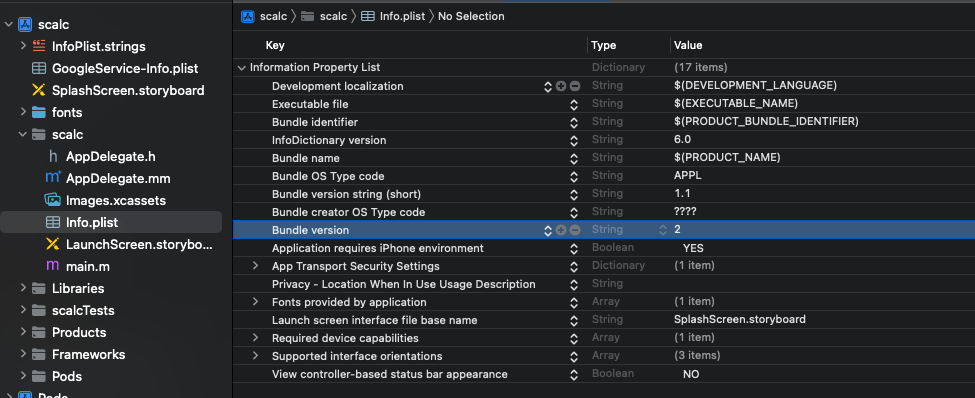Click the Key column header
The height and width of the screenshot is (398, 975).
[x=275, y=45]
